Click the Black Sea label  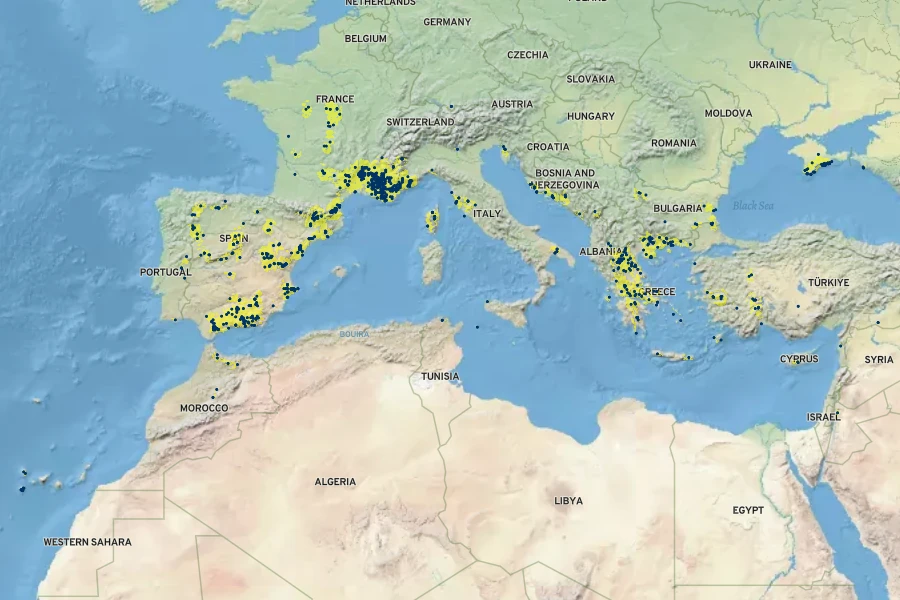(x=753, y=206)
